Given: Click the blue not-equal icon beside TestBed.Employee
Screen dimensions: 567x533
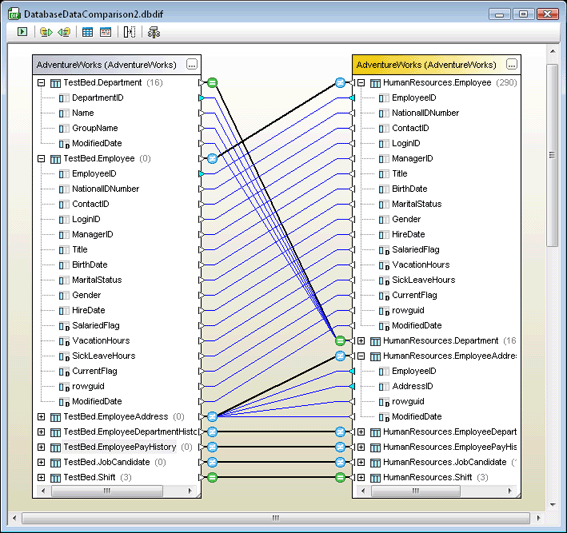Looking at the screenshot, I should tap(212, 158).
